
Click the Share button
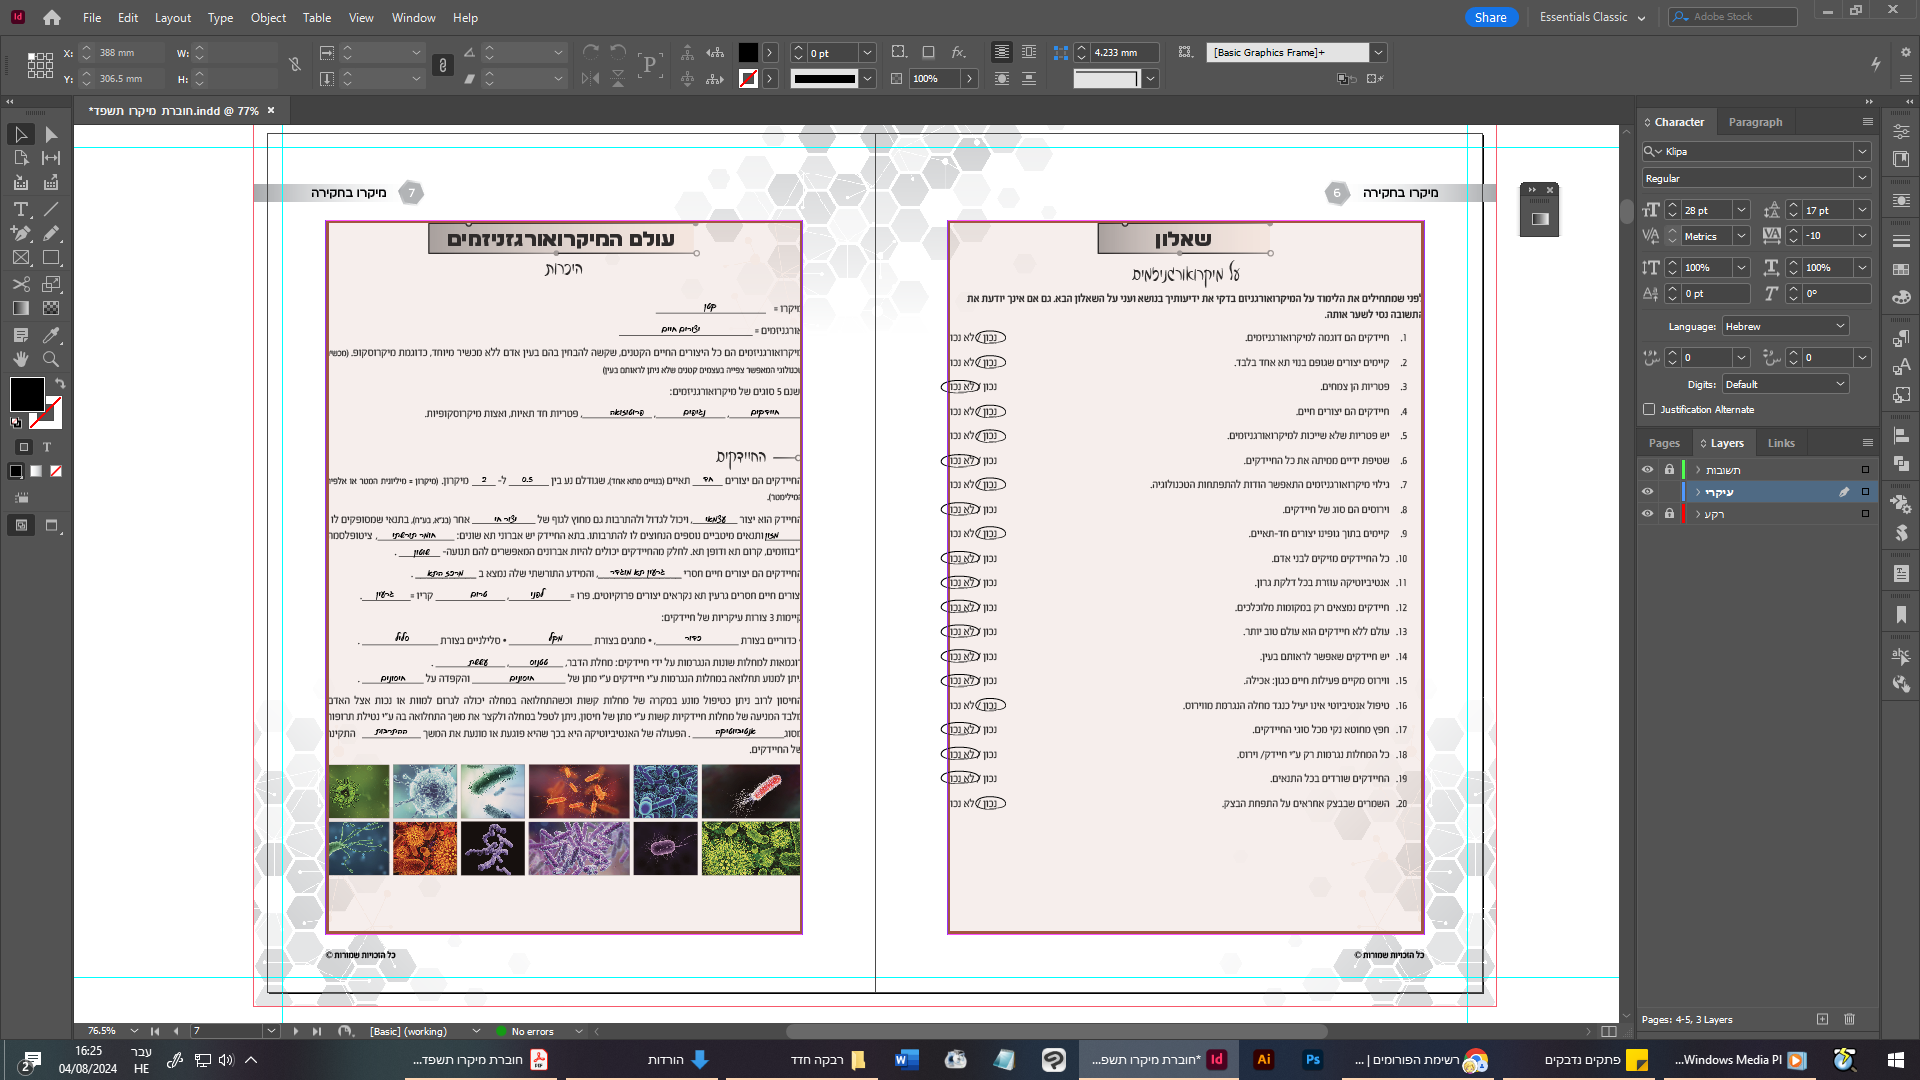[1490, 17]
